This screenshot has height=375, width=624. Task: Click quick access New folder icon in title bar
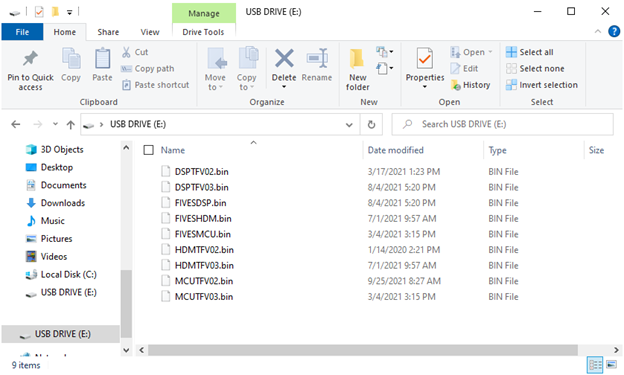pos(55,12)
